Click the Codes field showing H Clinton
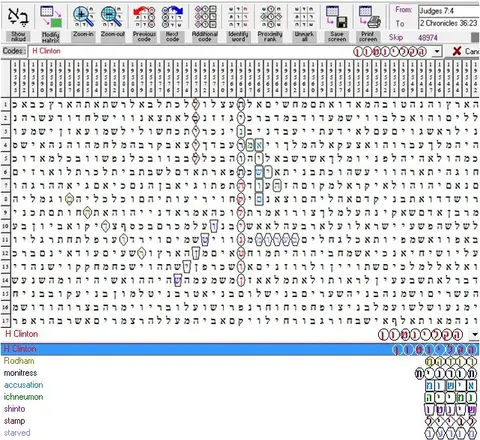 click(x=230, y=51)
